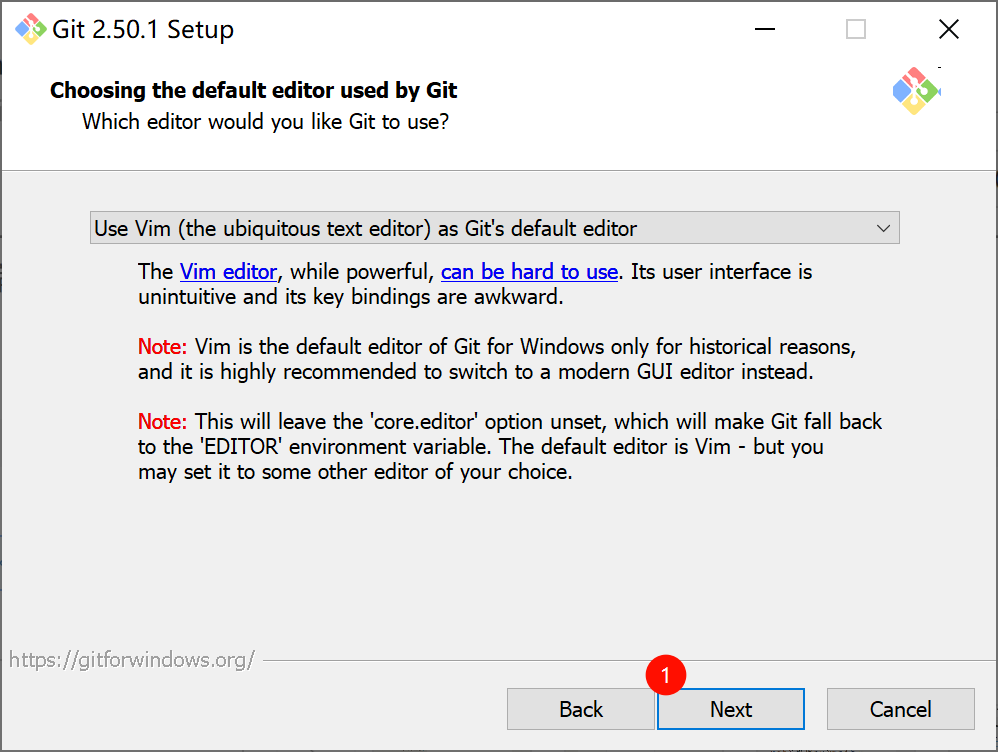Click the Git for Windows logo in header

[916, 91]
